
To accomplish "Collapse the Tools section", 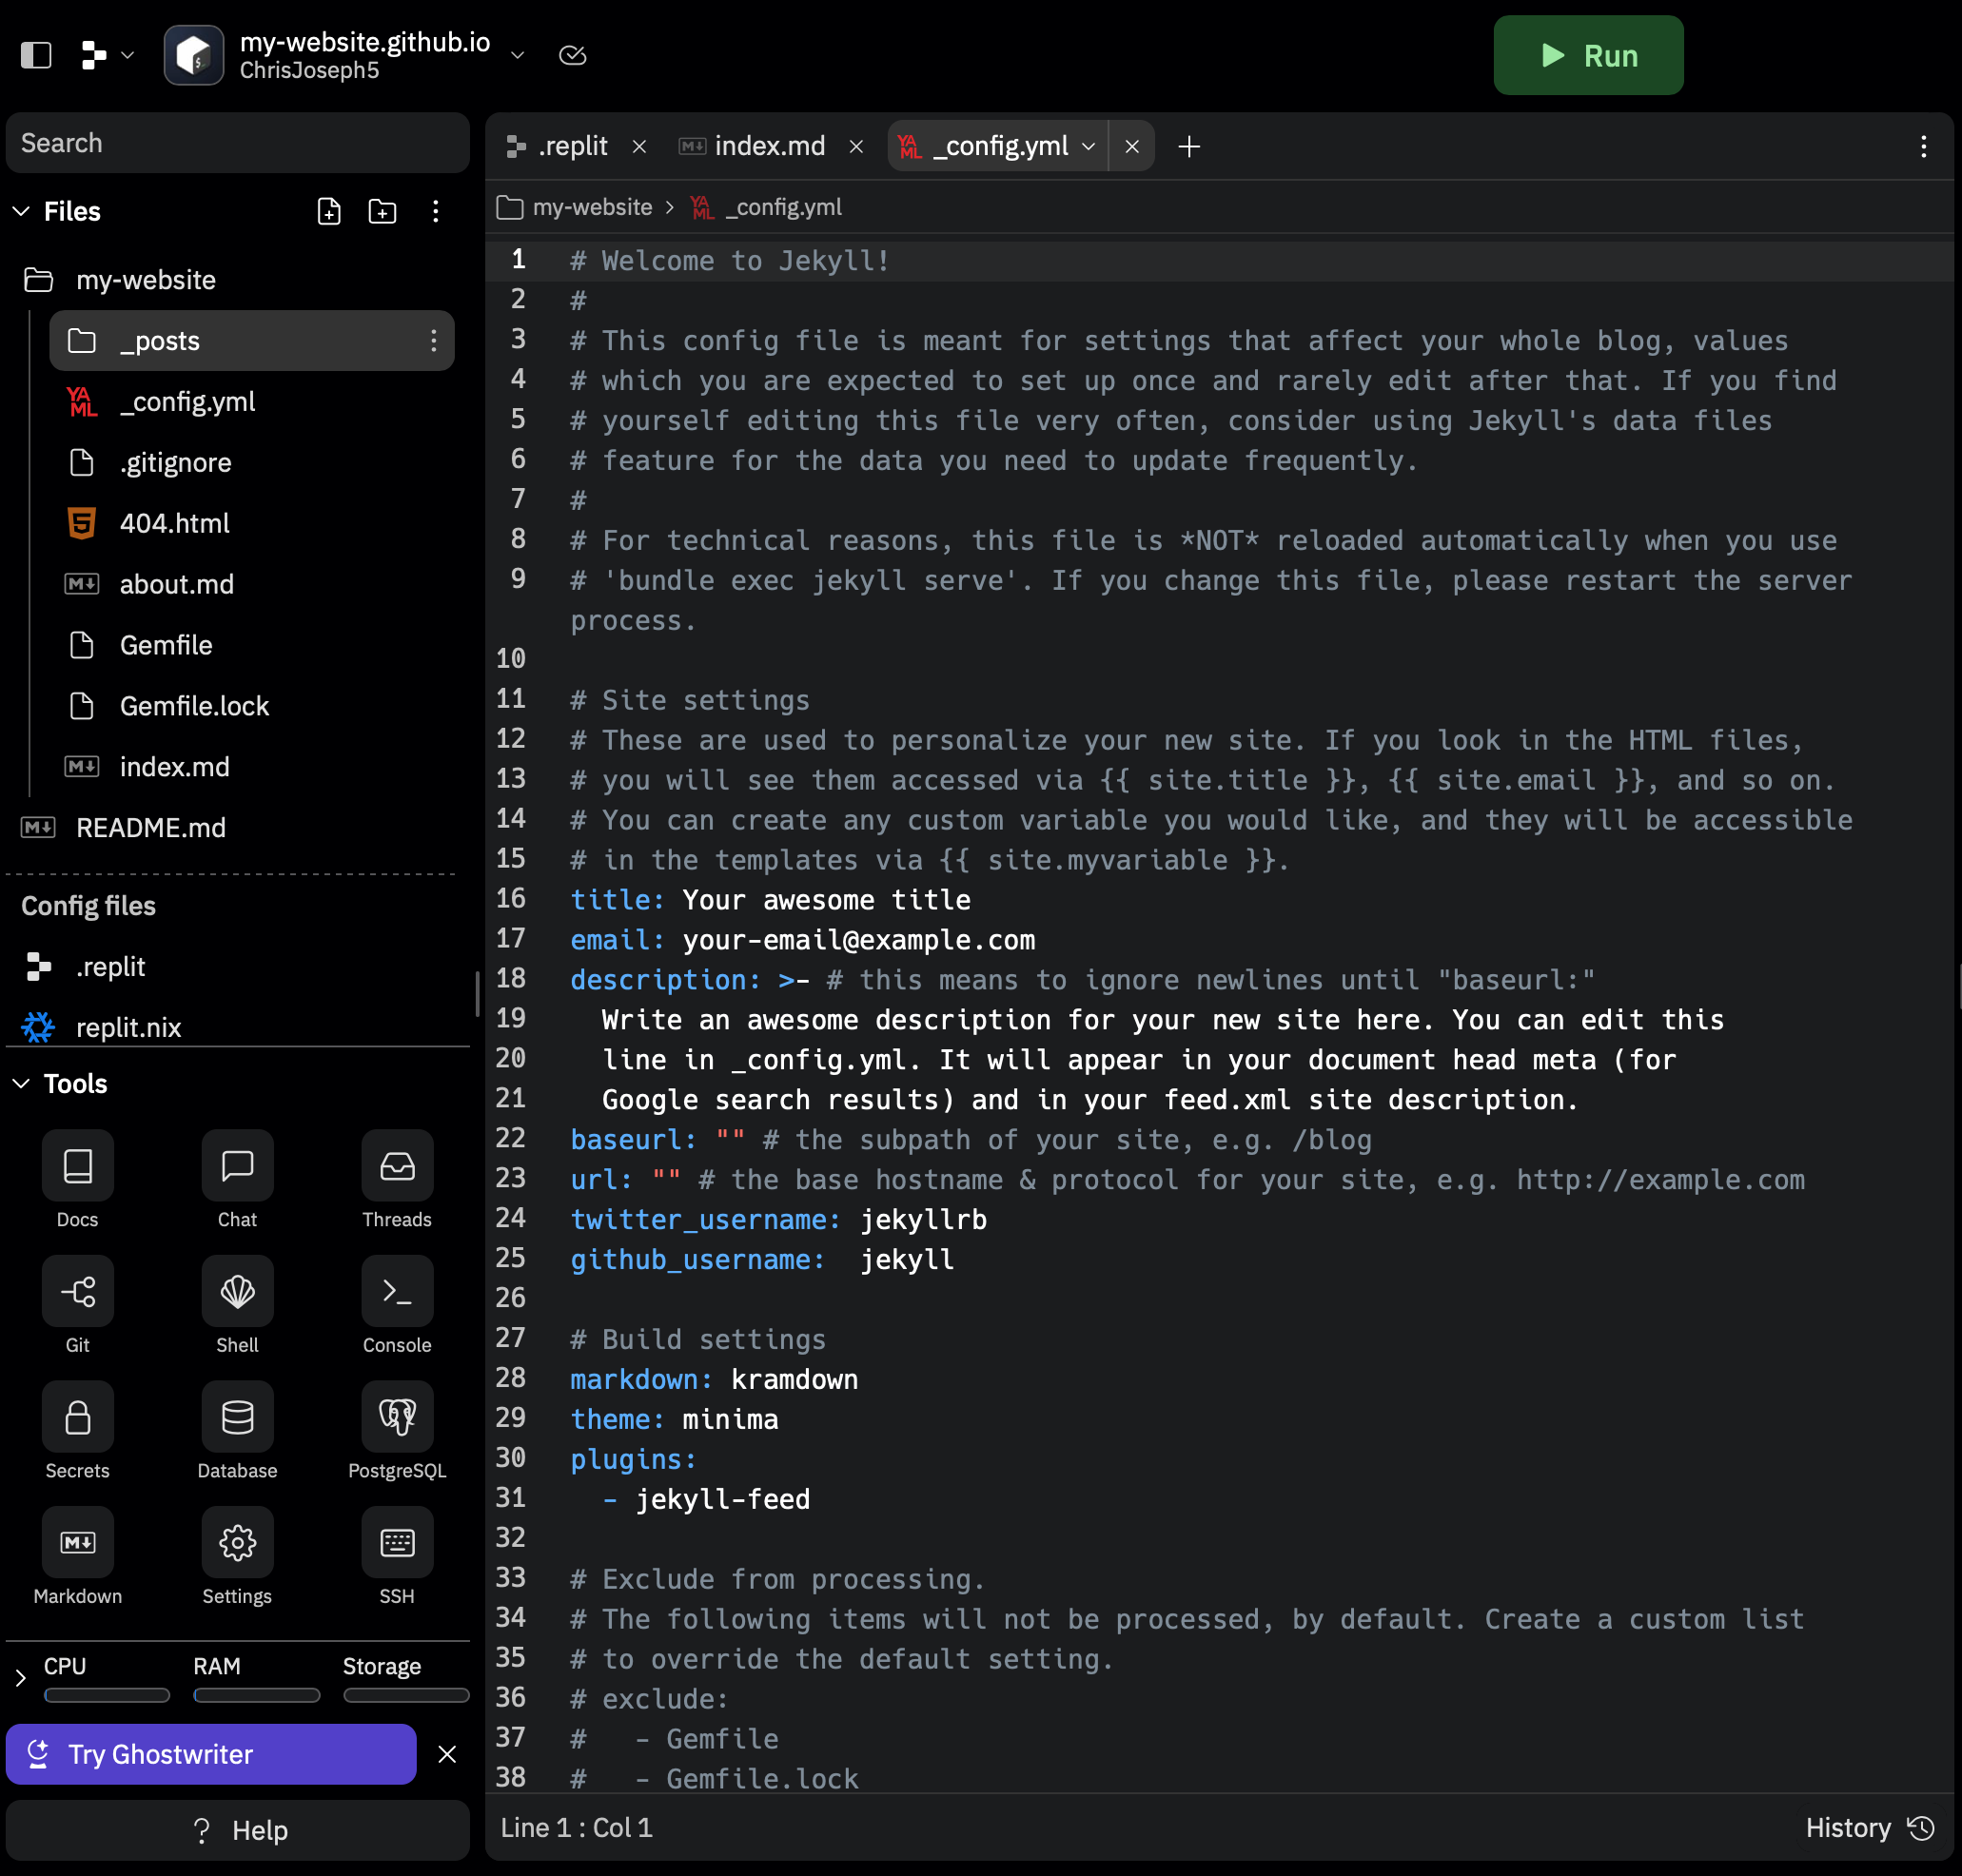I will click(x=21, y=1083).
